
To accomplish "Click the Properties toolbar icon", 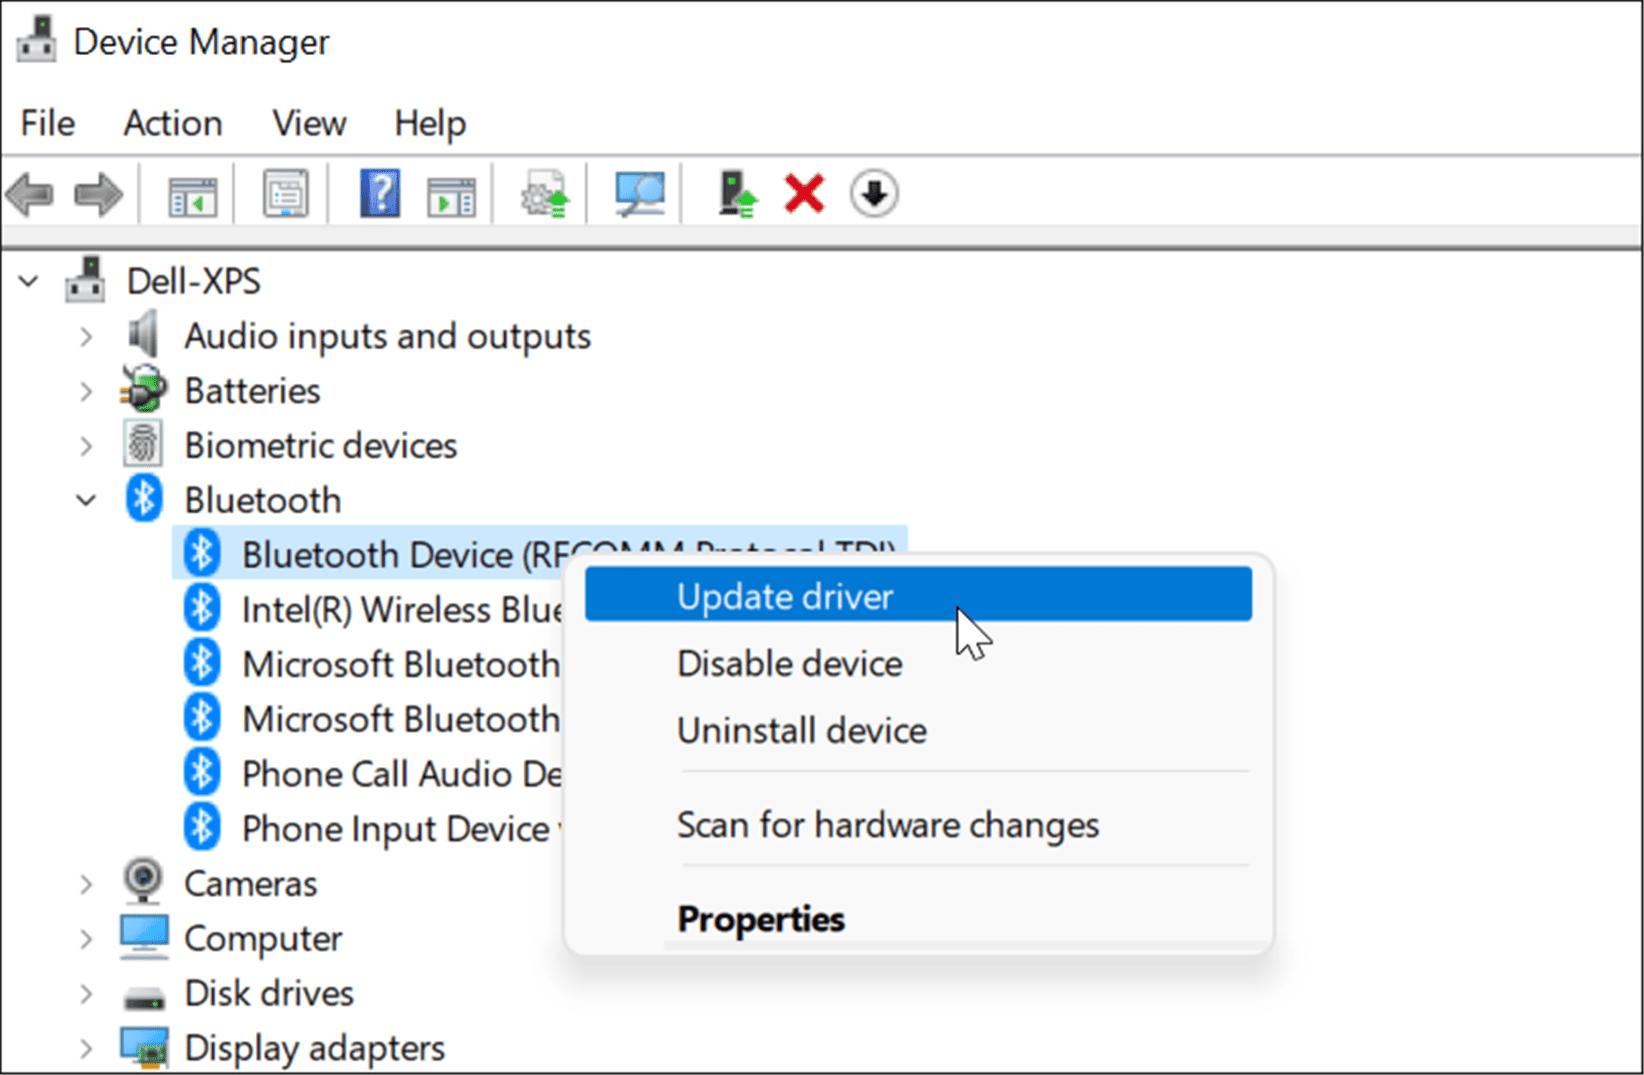I will point(283,193).
